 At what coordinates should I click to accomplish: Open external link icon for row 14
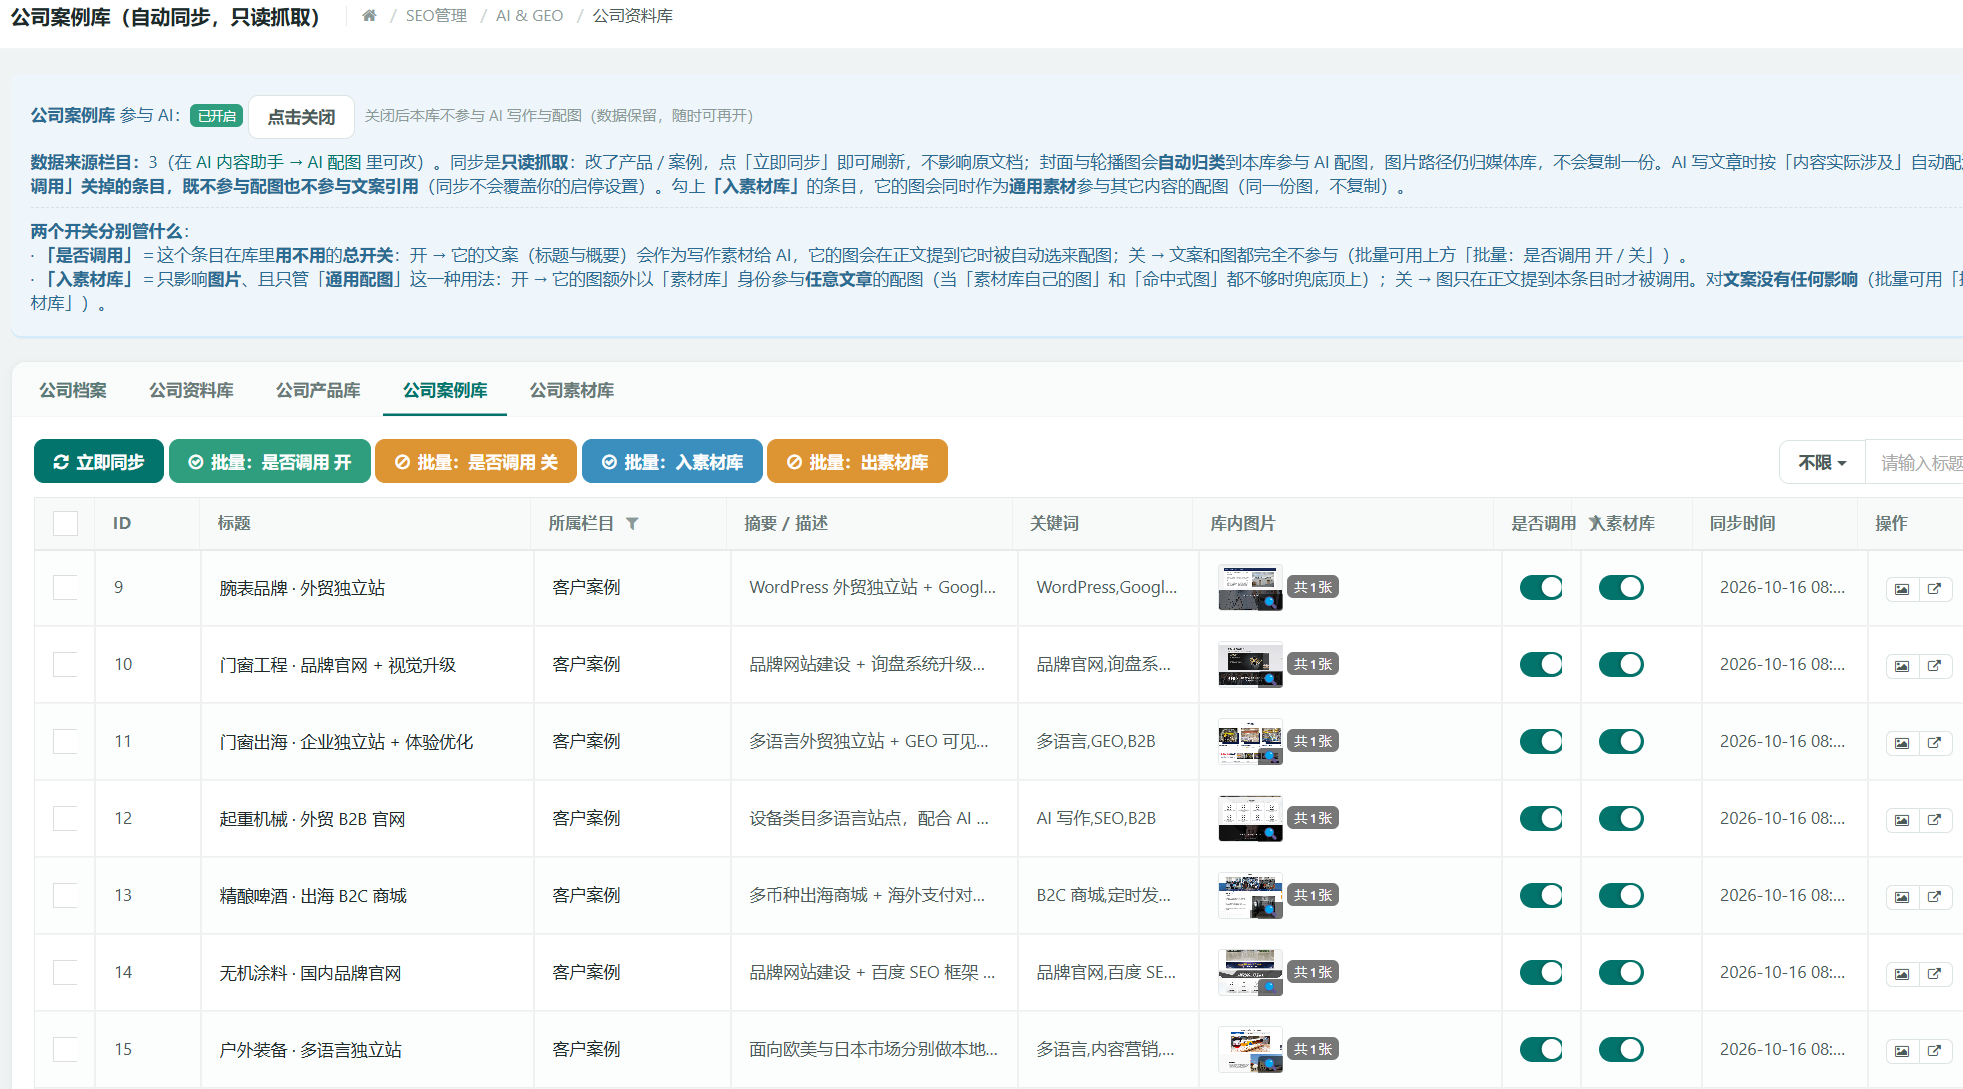click(x=1935, y=974)
